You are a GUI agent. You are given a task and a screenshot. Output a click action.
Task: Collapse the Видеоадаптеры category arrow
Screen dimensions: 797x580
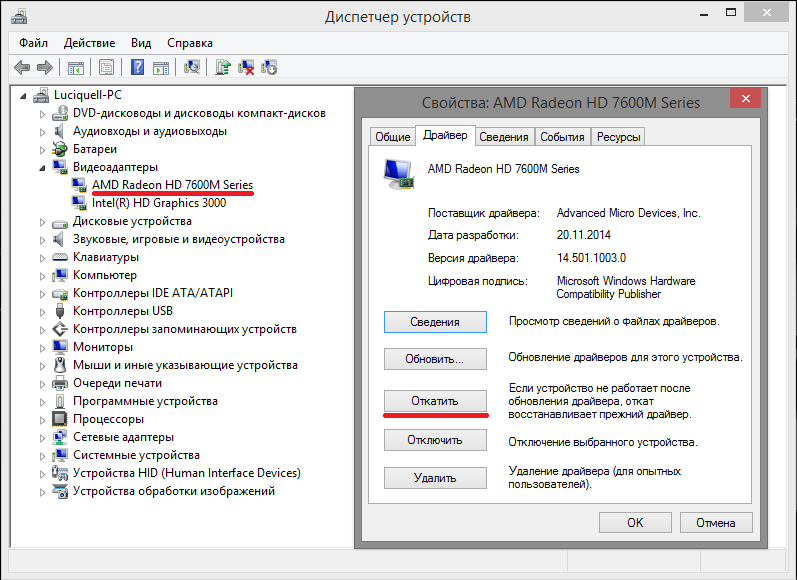[42, 168]
